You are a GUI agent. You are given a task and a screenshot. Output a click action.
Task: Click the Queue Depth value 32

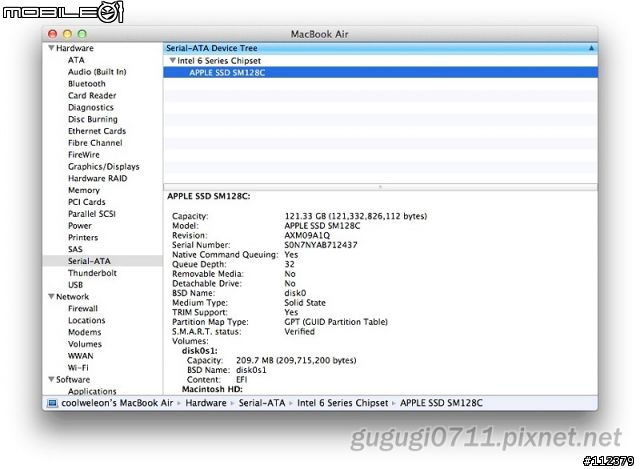[289, 264]
